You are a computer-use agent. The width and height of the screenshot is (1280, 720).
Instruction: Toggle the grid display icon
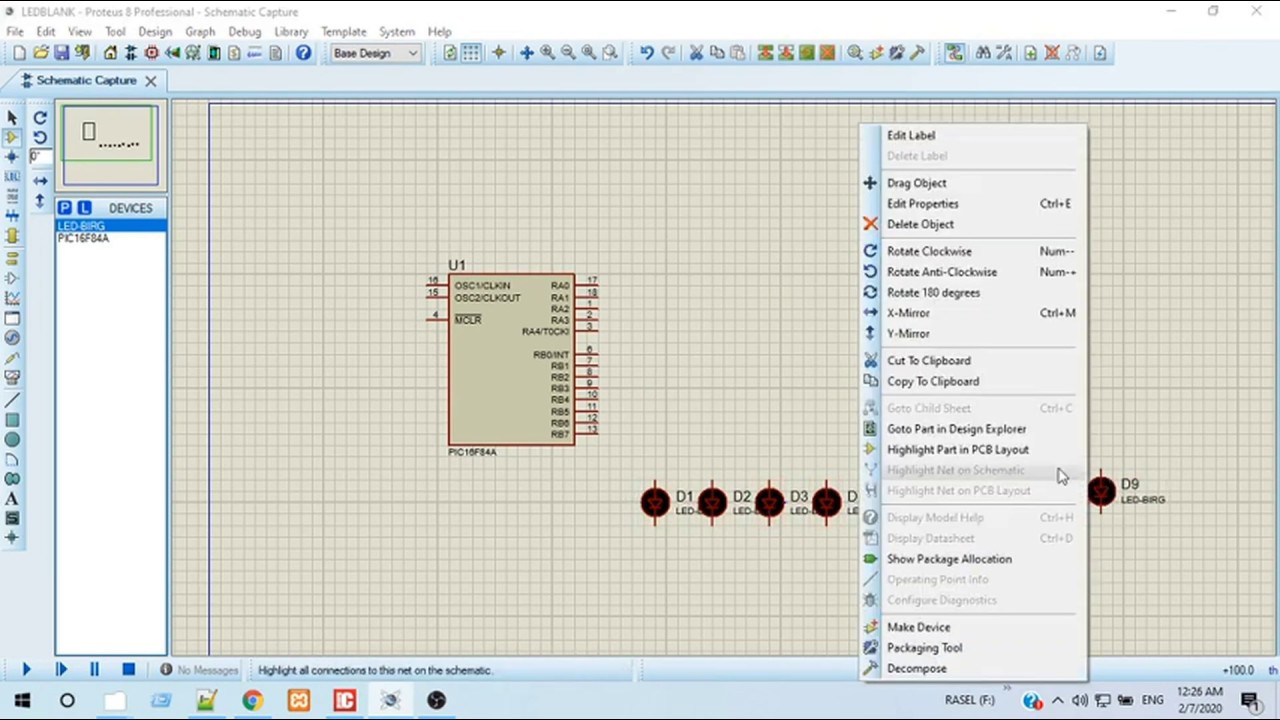point(471,53)
